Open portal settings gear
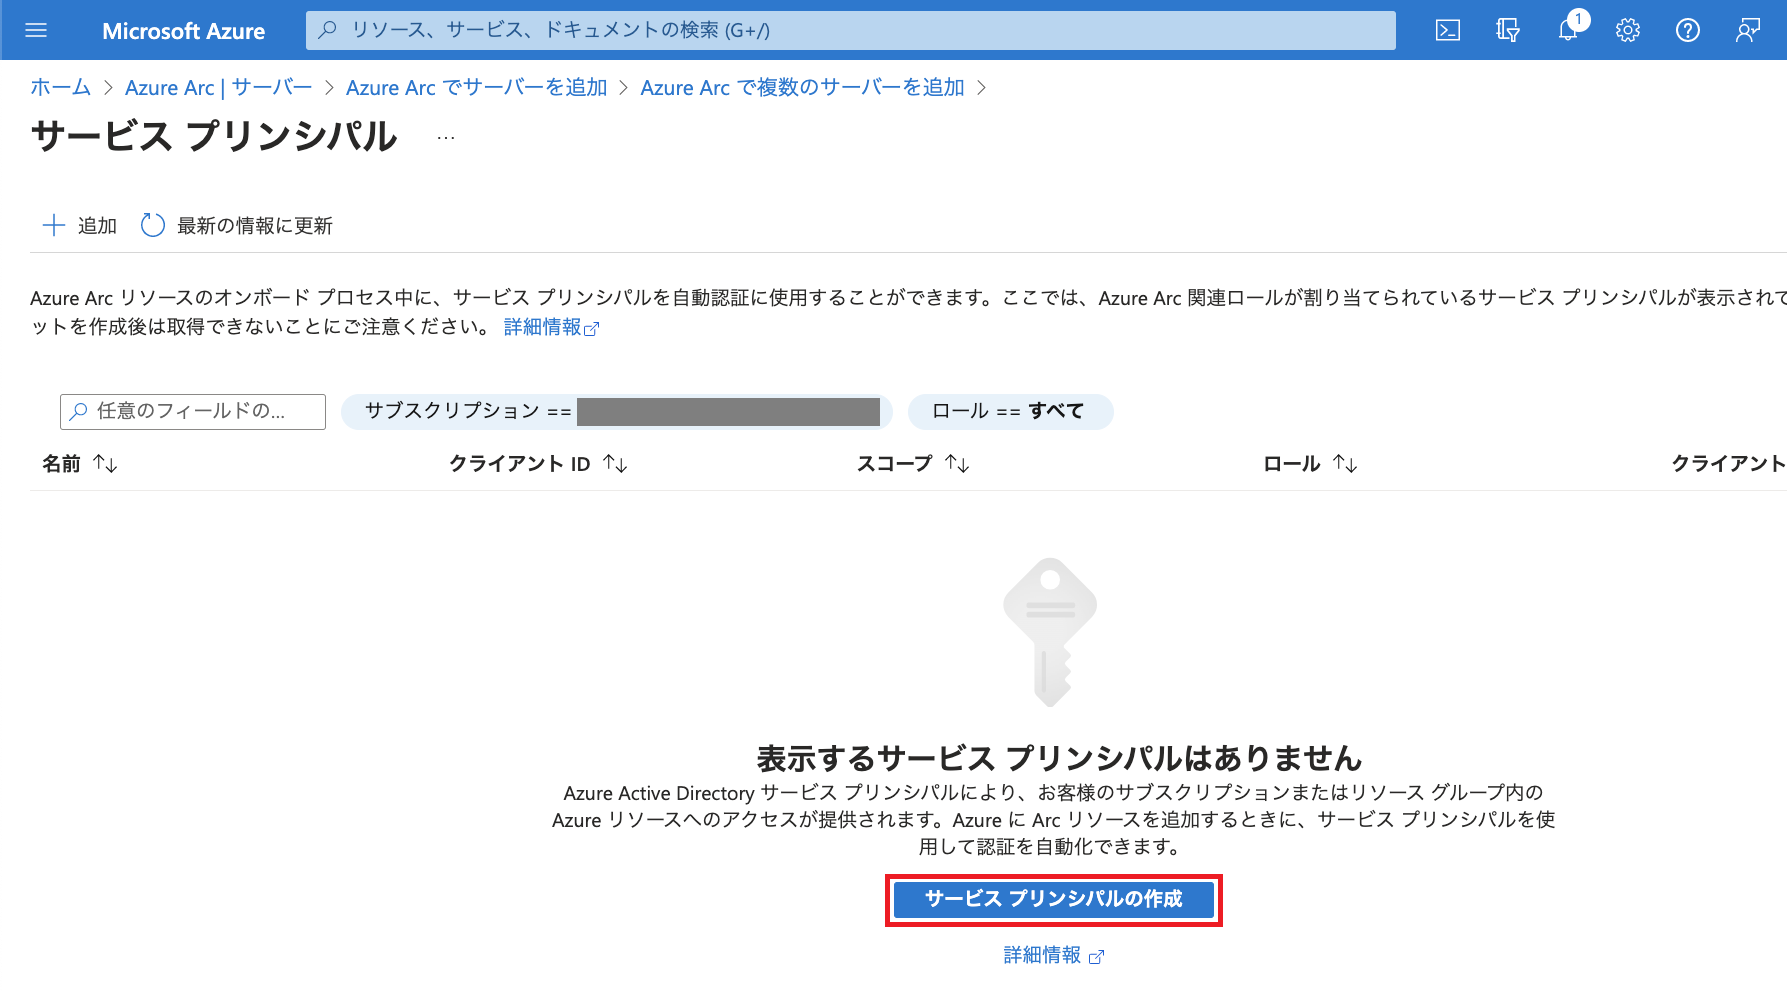Image resolution: width=1787 pixels, height=991 pixels. coord(1628,30)
